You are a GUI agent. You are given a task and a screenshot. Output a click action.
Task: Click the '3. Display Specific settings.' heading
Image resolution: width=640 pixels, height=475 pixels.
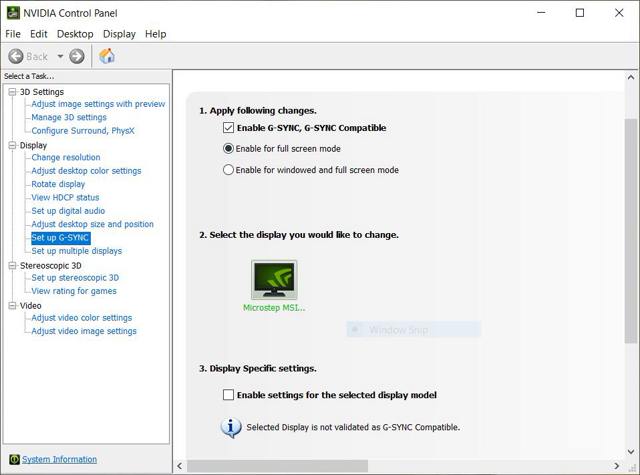pos(258,368)
